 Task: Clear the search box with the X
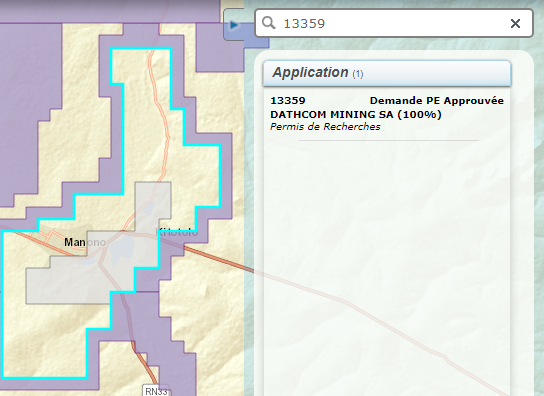click(515, 24)
